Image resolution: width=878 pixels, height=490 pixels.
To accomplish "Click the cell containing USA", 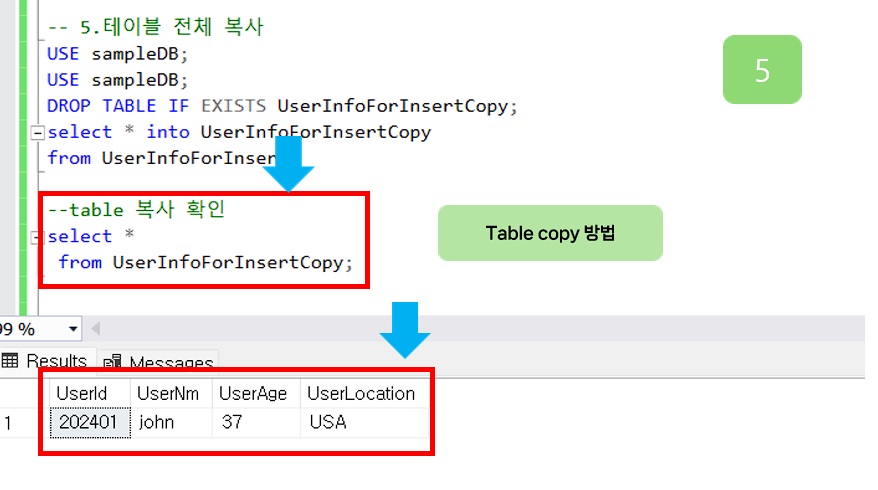I will coord(365,422).
